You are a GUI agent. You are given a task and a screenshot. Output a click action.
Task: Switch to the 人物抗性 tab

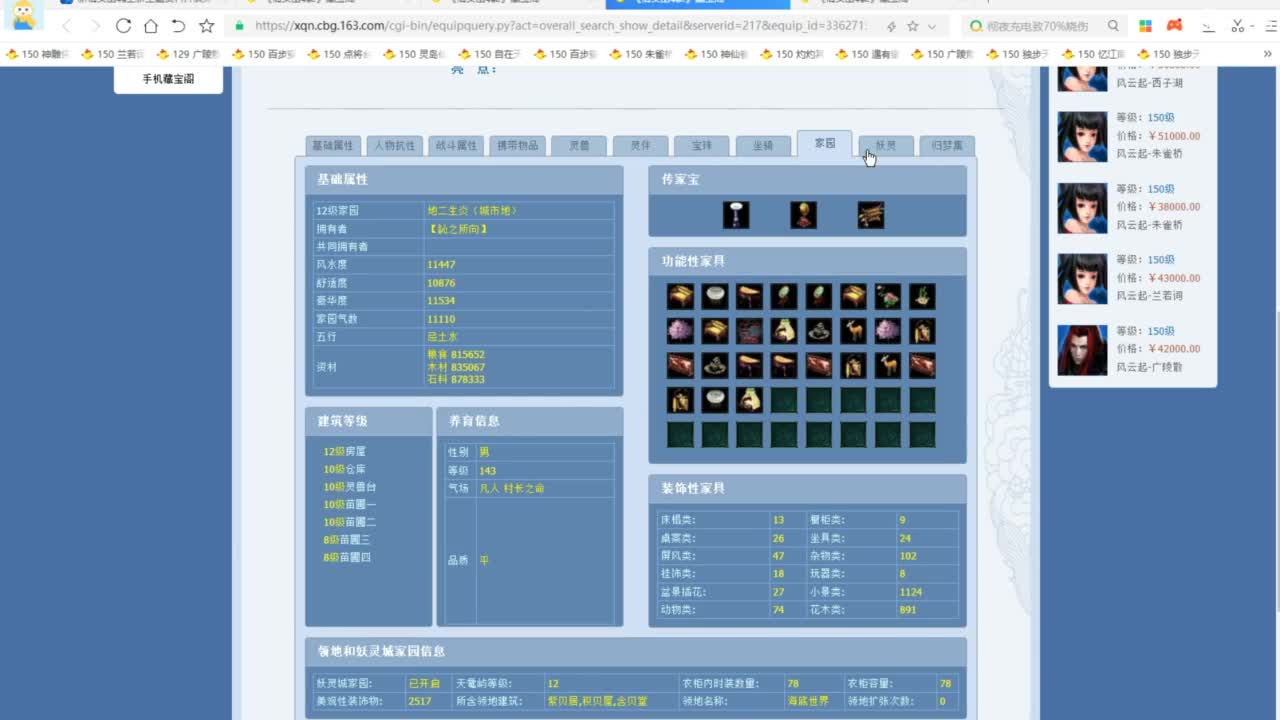(394, 146)
